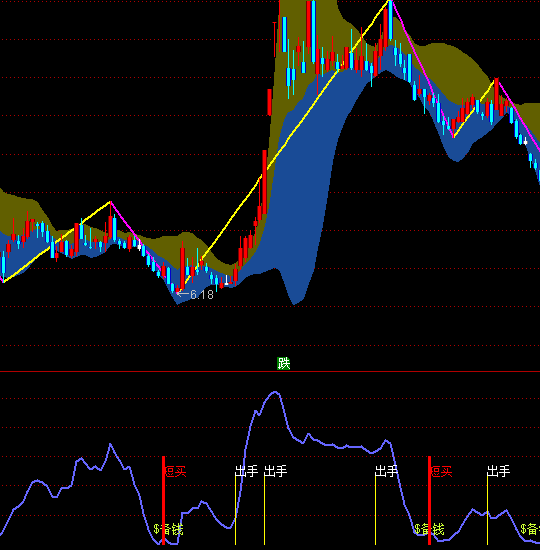Click the highest peak of the purple indicator line

275,392
